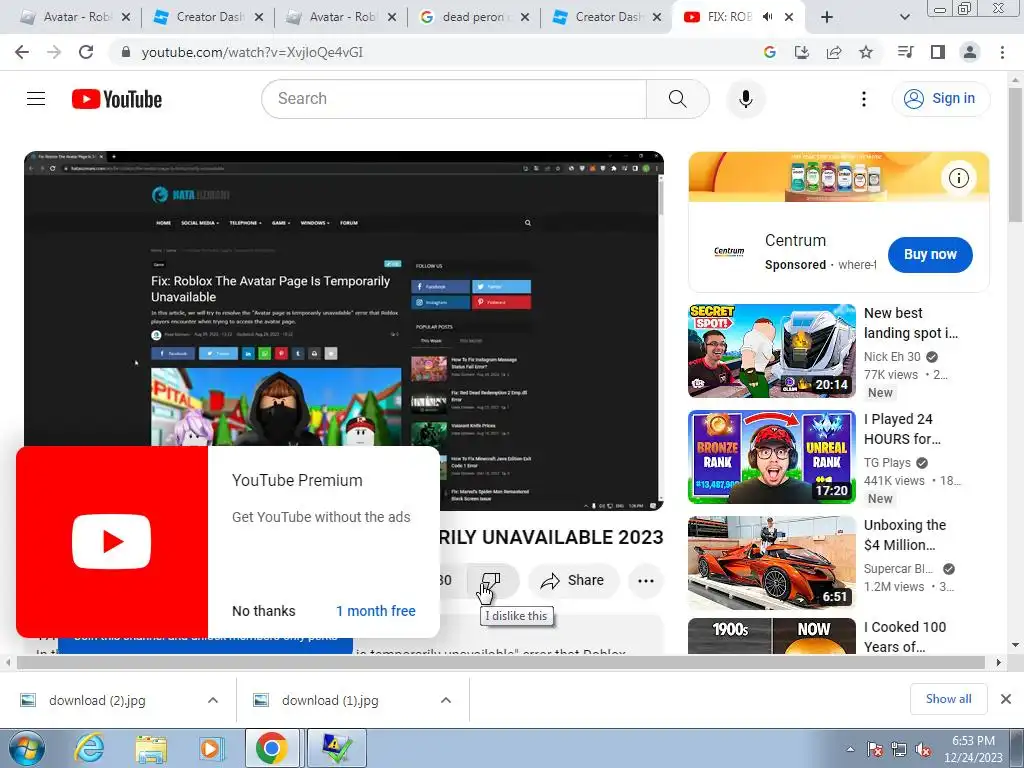Click the Chrome icon on the taskbar
1024x768 pixels.
click(272, 748)
